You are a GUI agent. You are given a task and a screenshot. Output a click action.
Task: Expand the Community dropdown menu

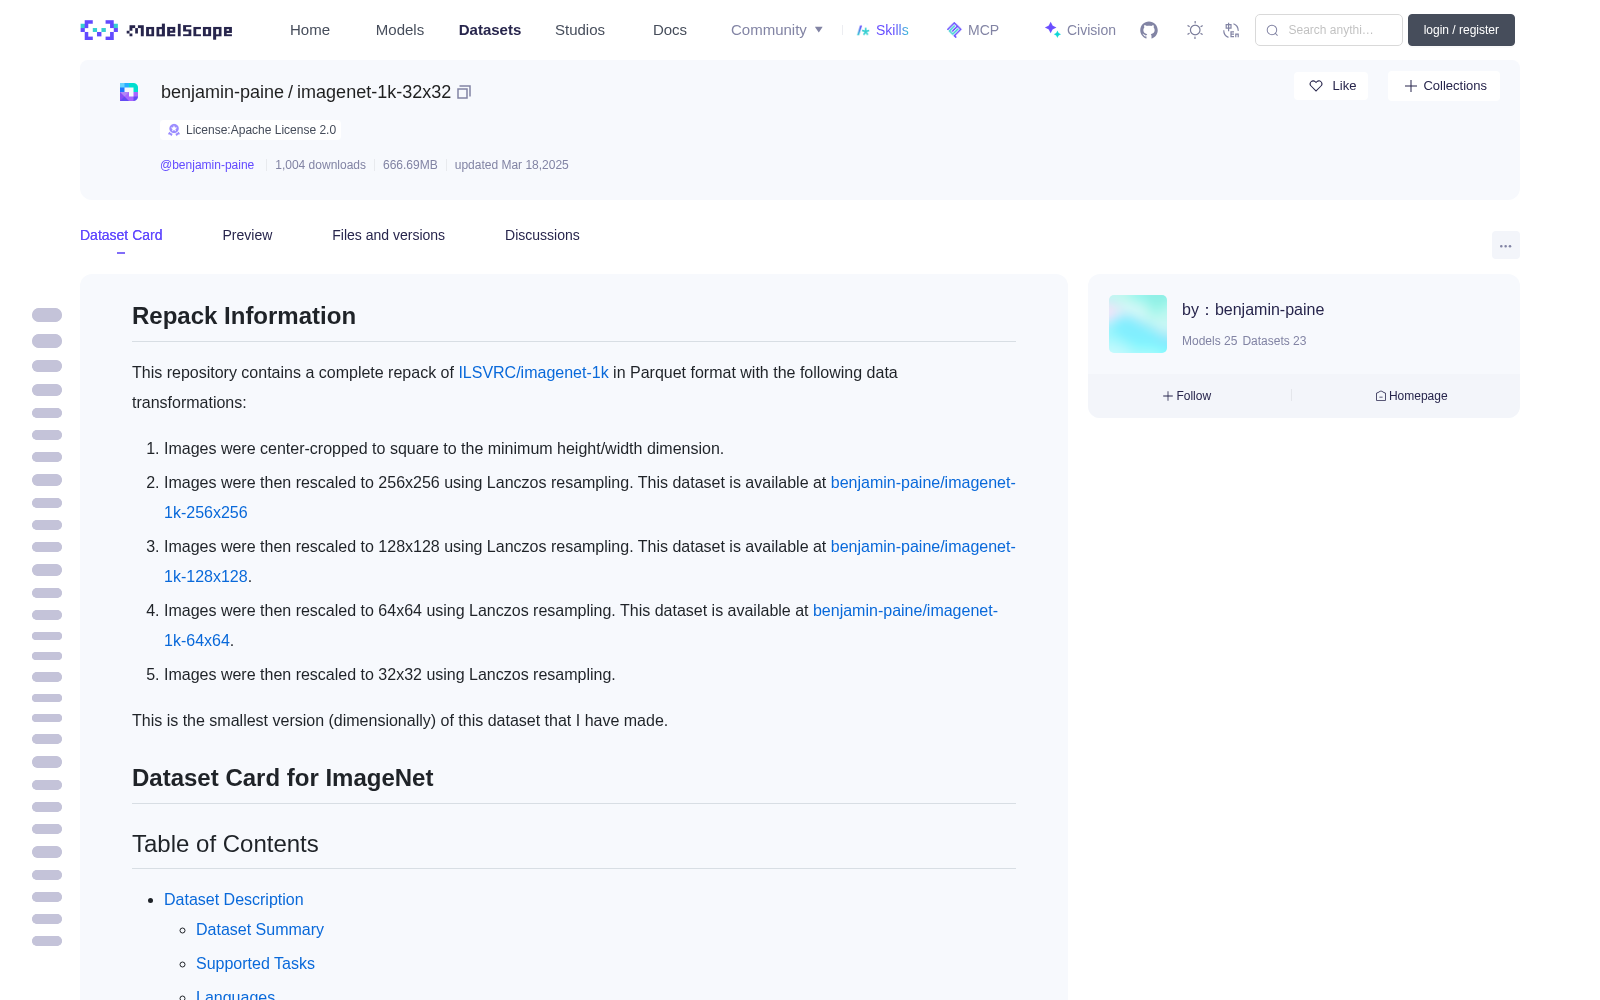[777, 30]
